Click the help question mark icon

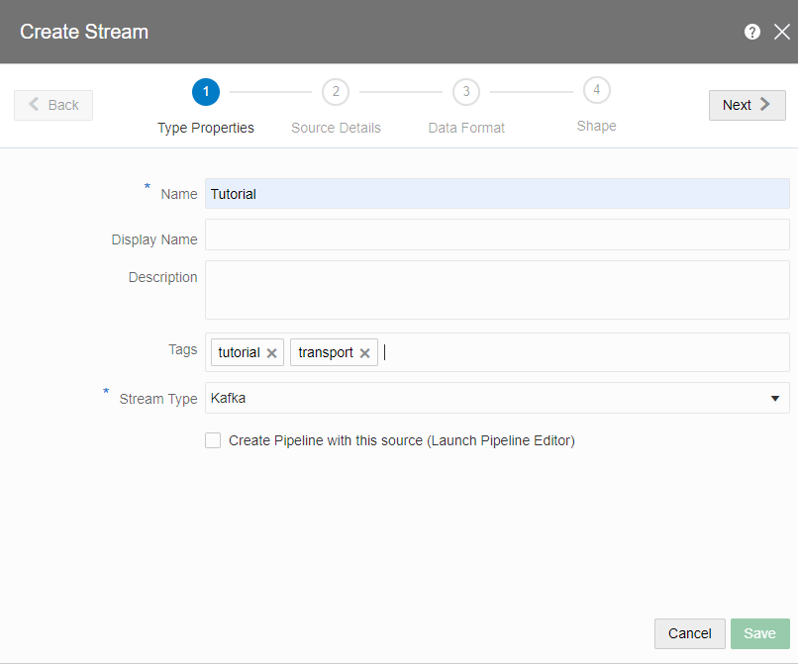752,32
